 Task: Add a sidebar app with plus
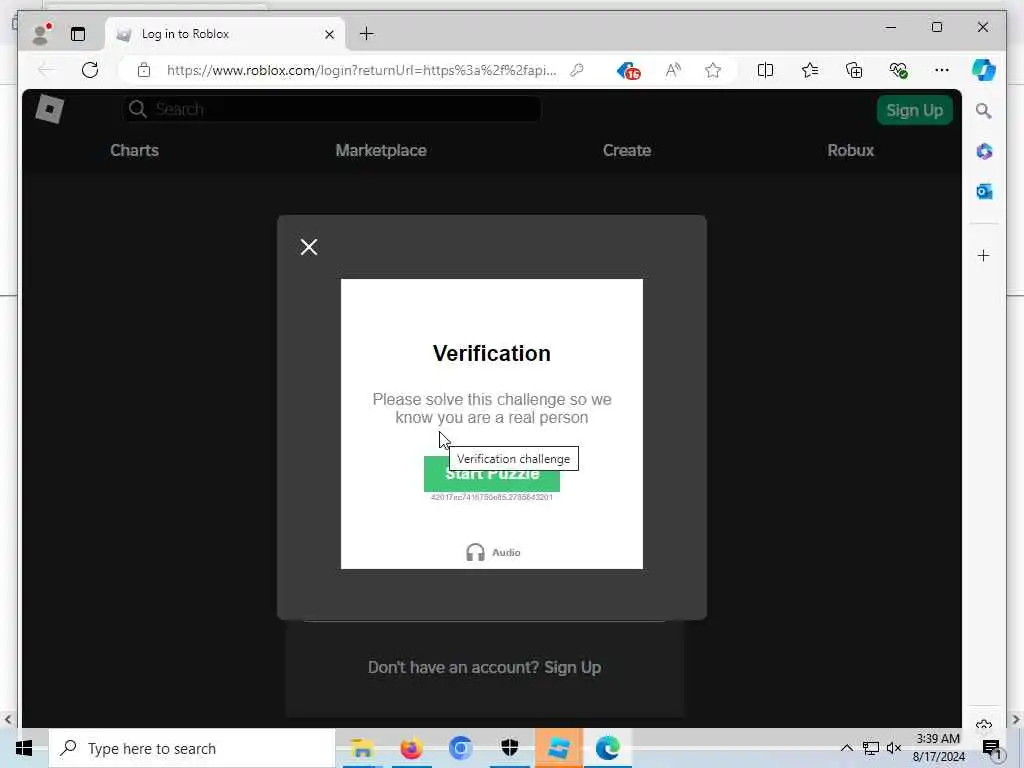pos(984,255)
